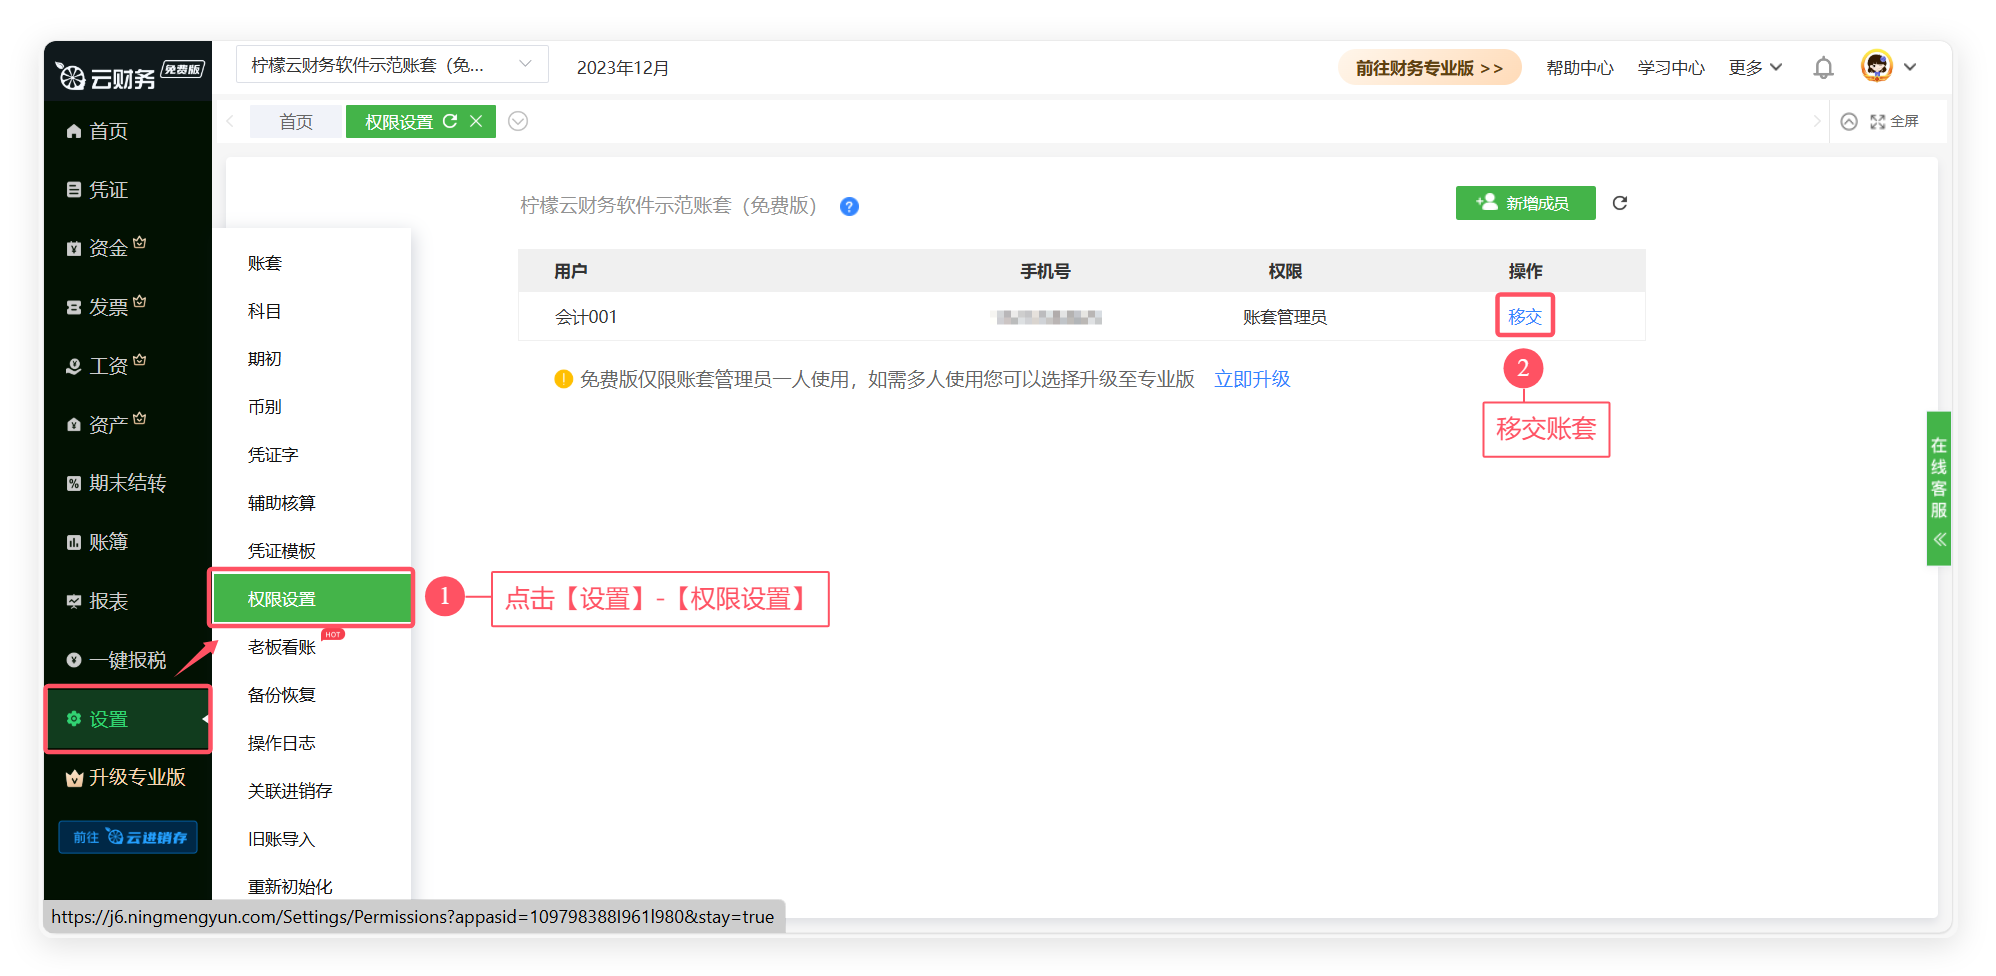
Task: Click the notification bell icon
Action: point(1823,68)
